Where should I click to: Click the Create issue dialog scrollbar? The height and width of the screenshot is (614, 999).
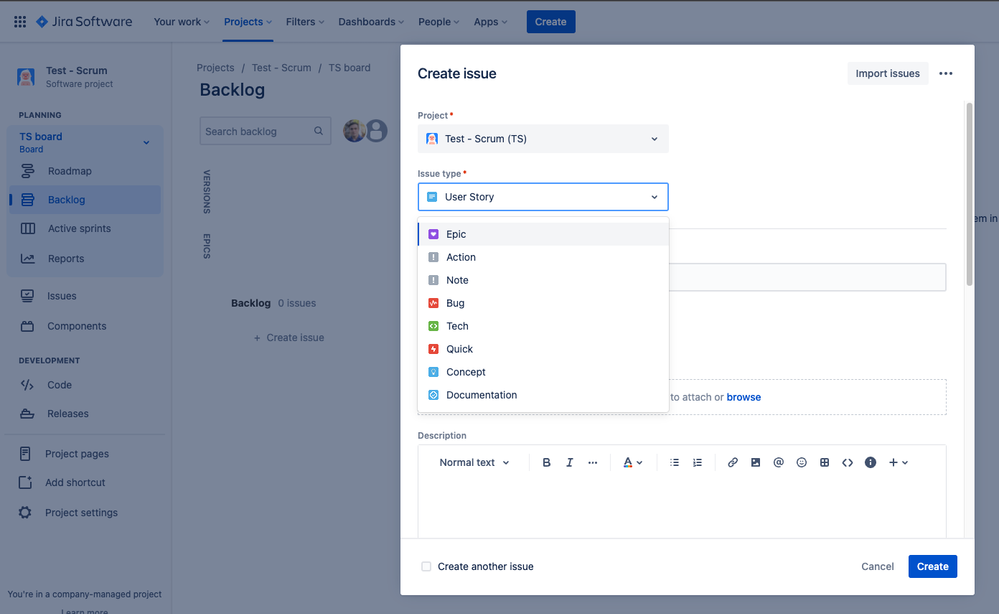coord(969,194)
